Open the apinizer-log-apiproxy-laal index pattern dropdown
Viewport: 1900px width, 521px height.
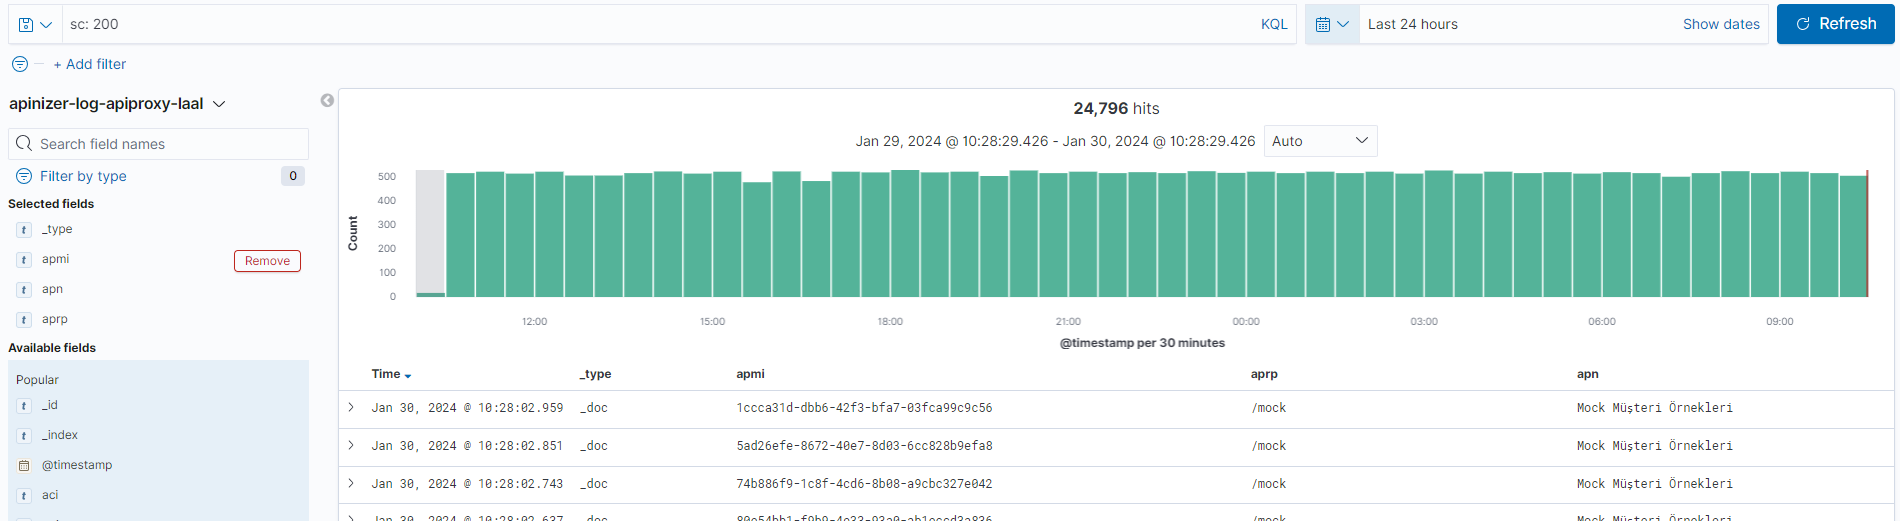coord(117,104)
